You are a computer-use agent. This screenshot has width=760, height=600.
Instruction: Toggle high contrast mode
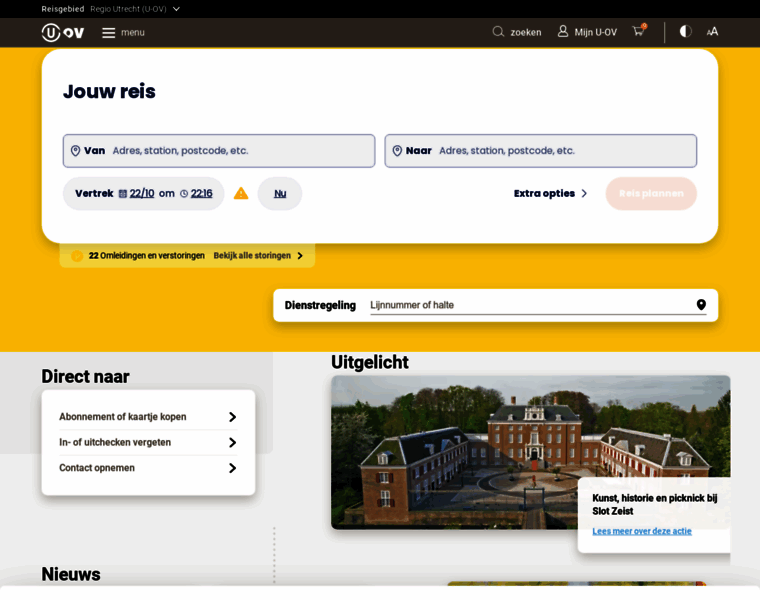[x=685, y=31]
